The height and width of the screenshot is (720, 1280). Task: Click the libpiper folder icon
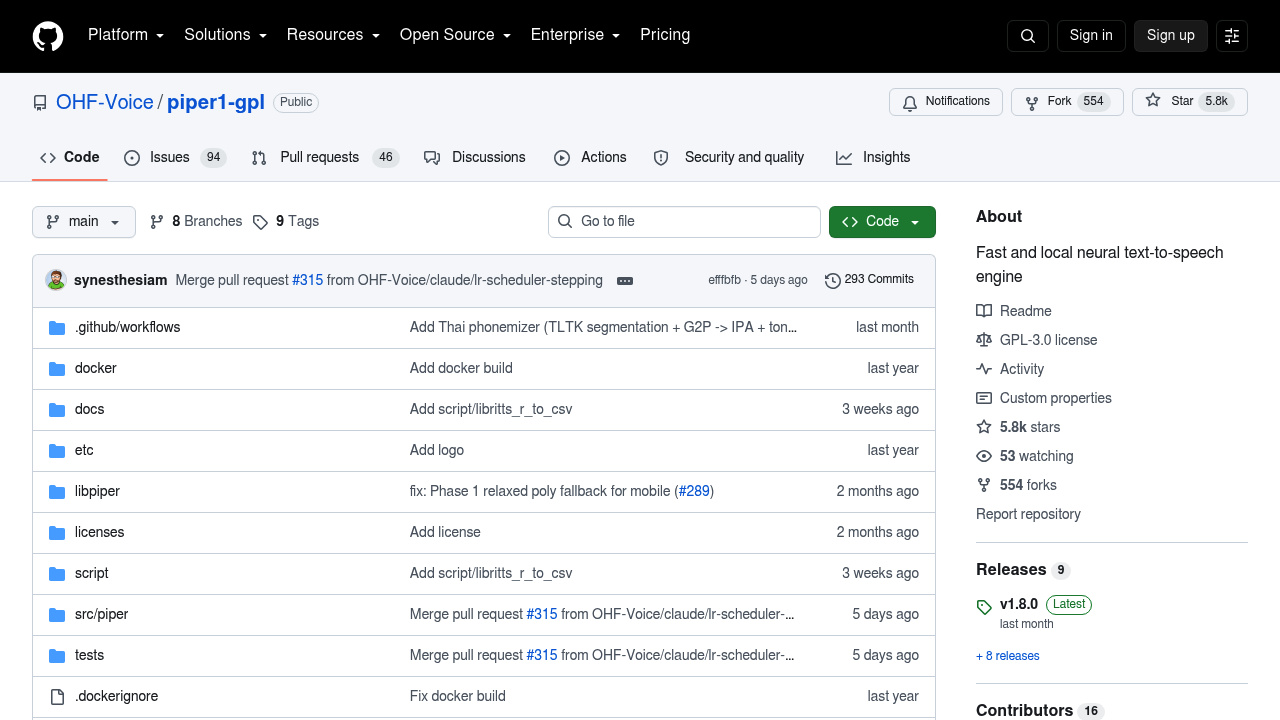[57, 492]
